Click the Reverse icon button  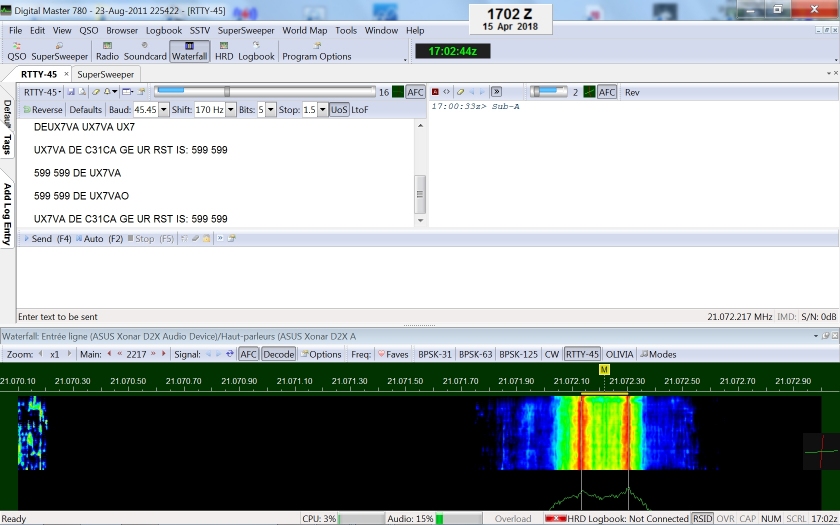(x=41, y=109)
